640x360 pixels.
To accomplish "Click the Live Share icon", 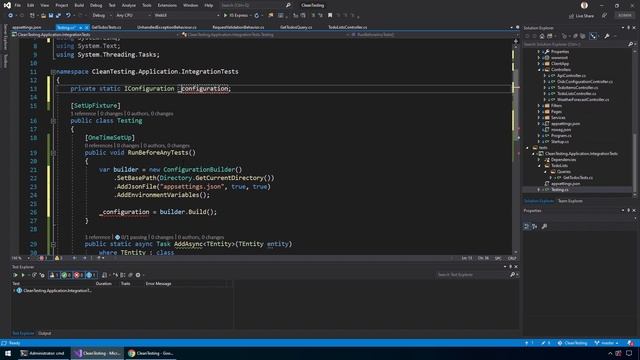I will click(x=571, y=16).
